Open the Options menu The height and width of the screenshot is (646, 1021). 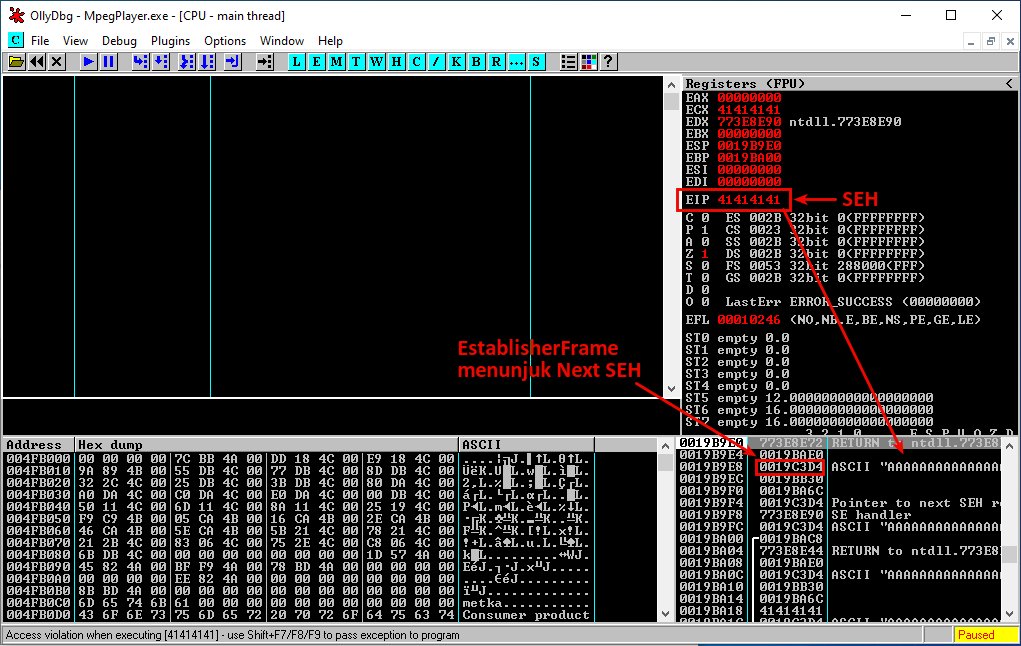coord(225,40)
